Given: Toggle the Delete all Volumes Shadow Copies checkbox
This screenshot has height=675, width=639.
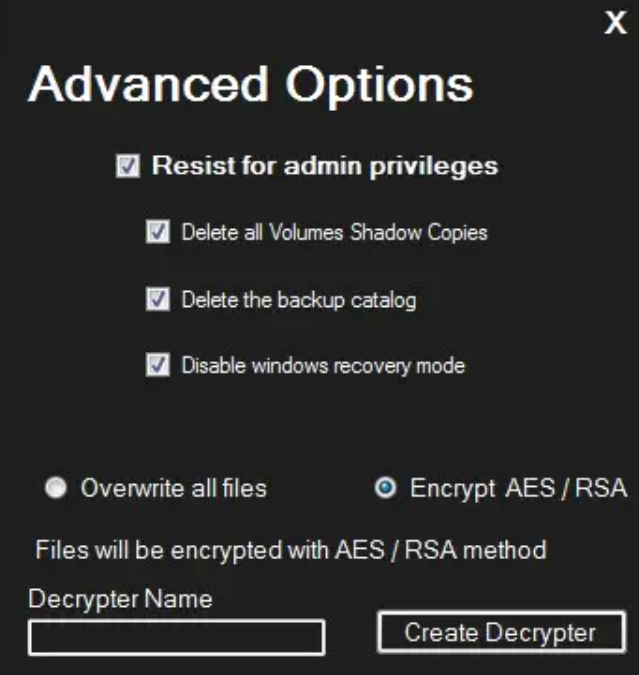Looking at the screenshot, I should pos(157,233).
